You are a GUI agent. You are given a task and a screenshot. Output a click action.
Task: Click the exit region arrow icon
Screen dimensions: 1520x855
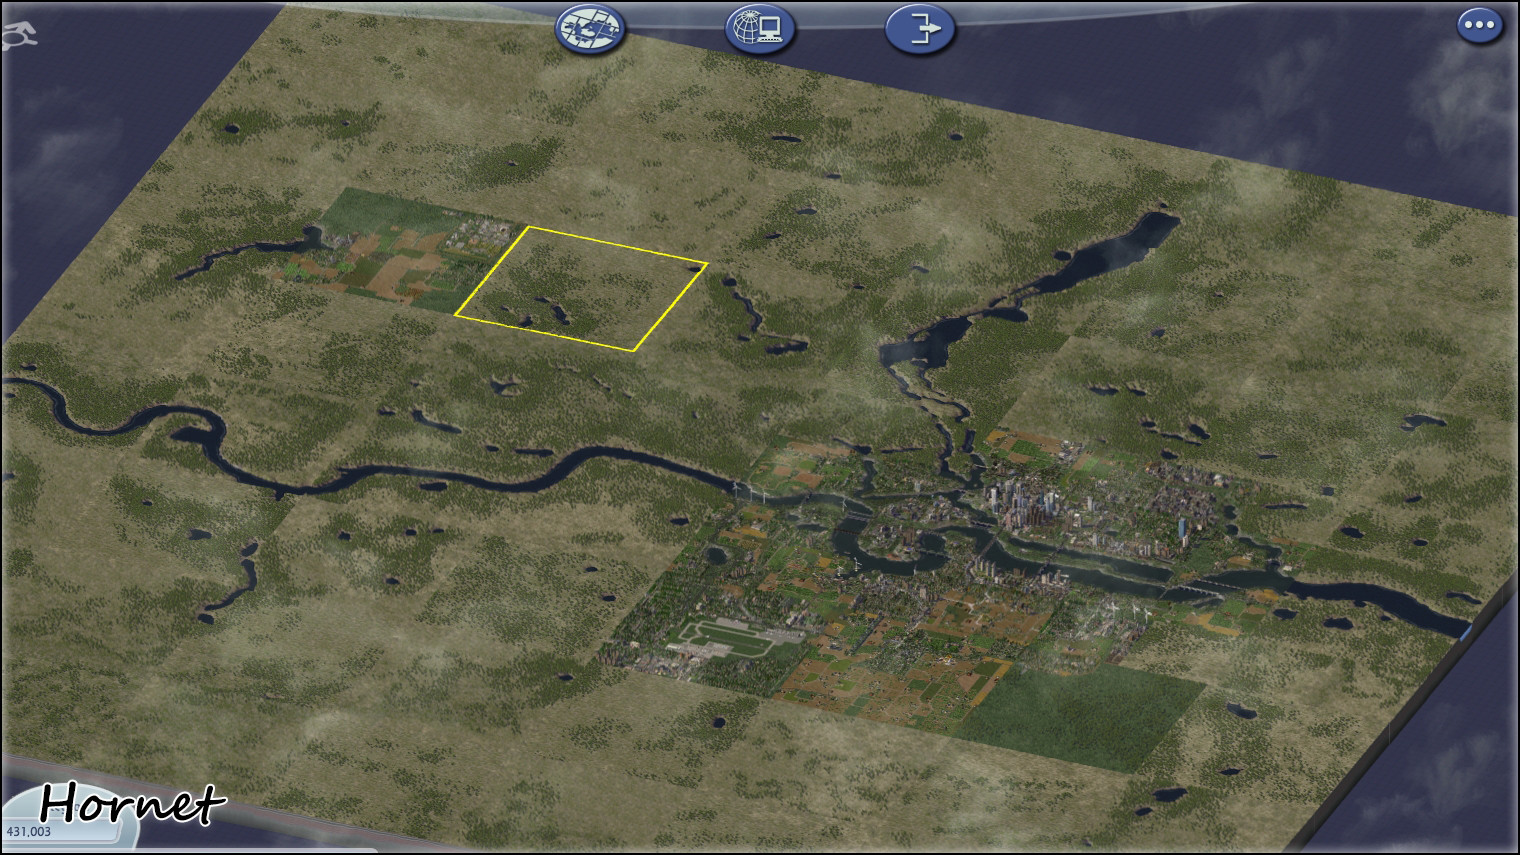coord(920,27)
